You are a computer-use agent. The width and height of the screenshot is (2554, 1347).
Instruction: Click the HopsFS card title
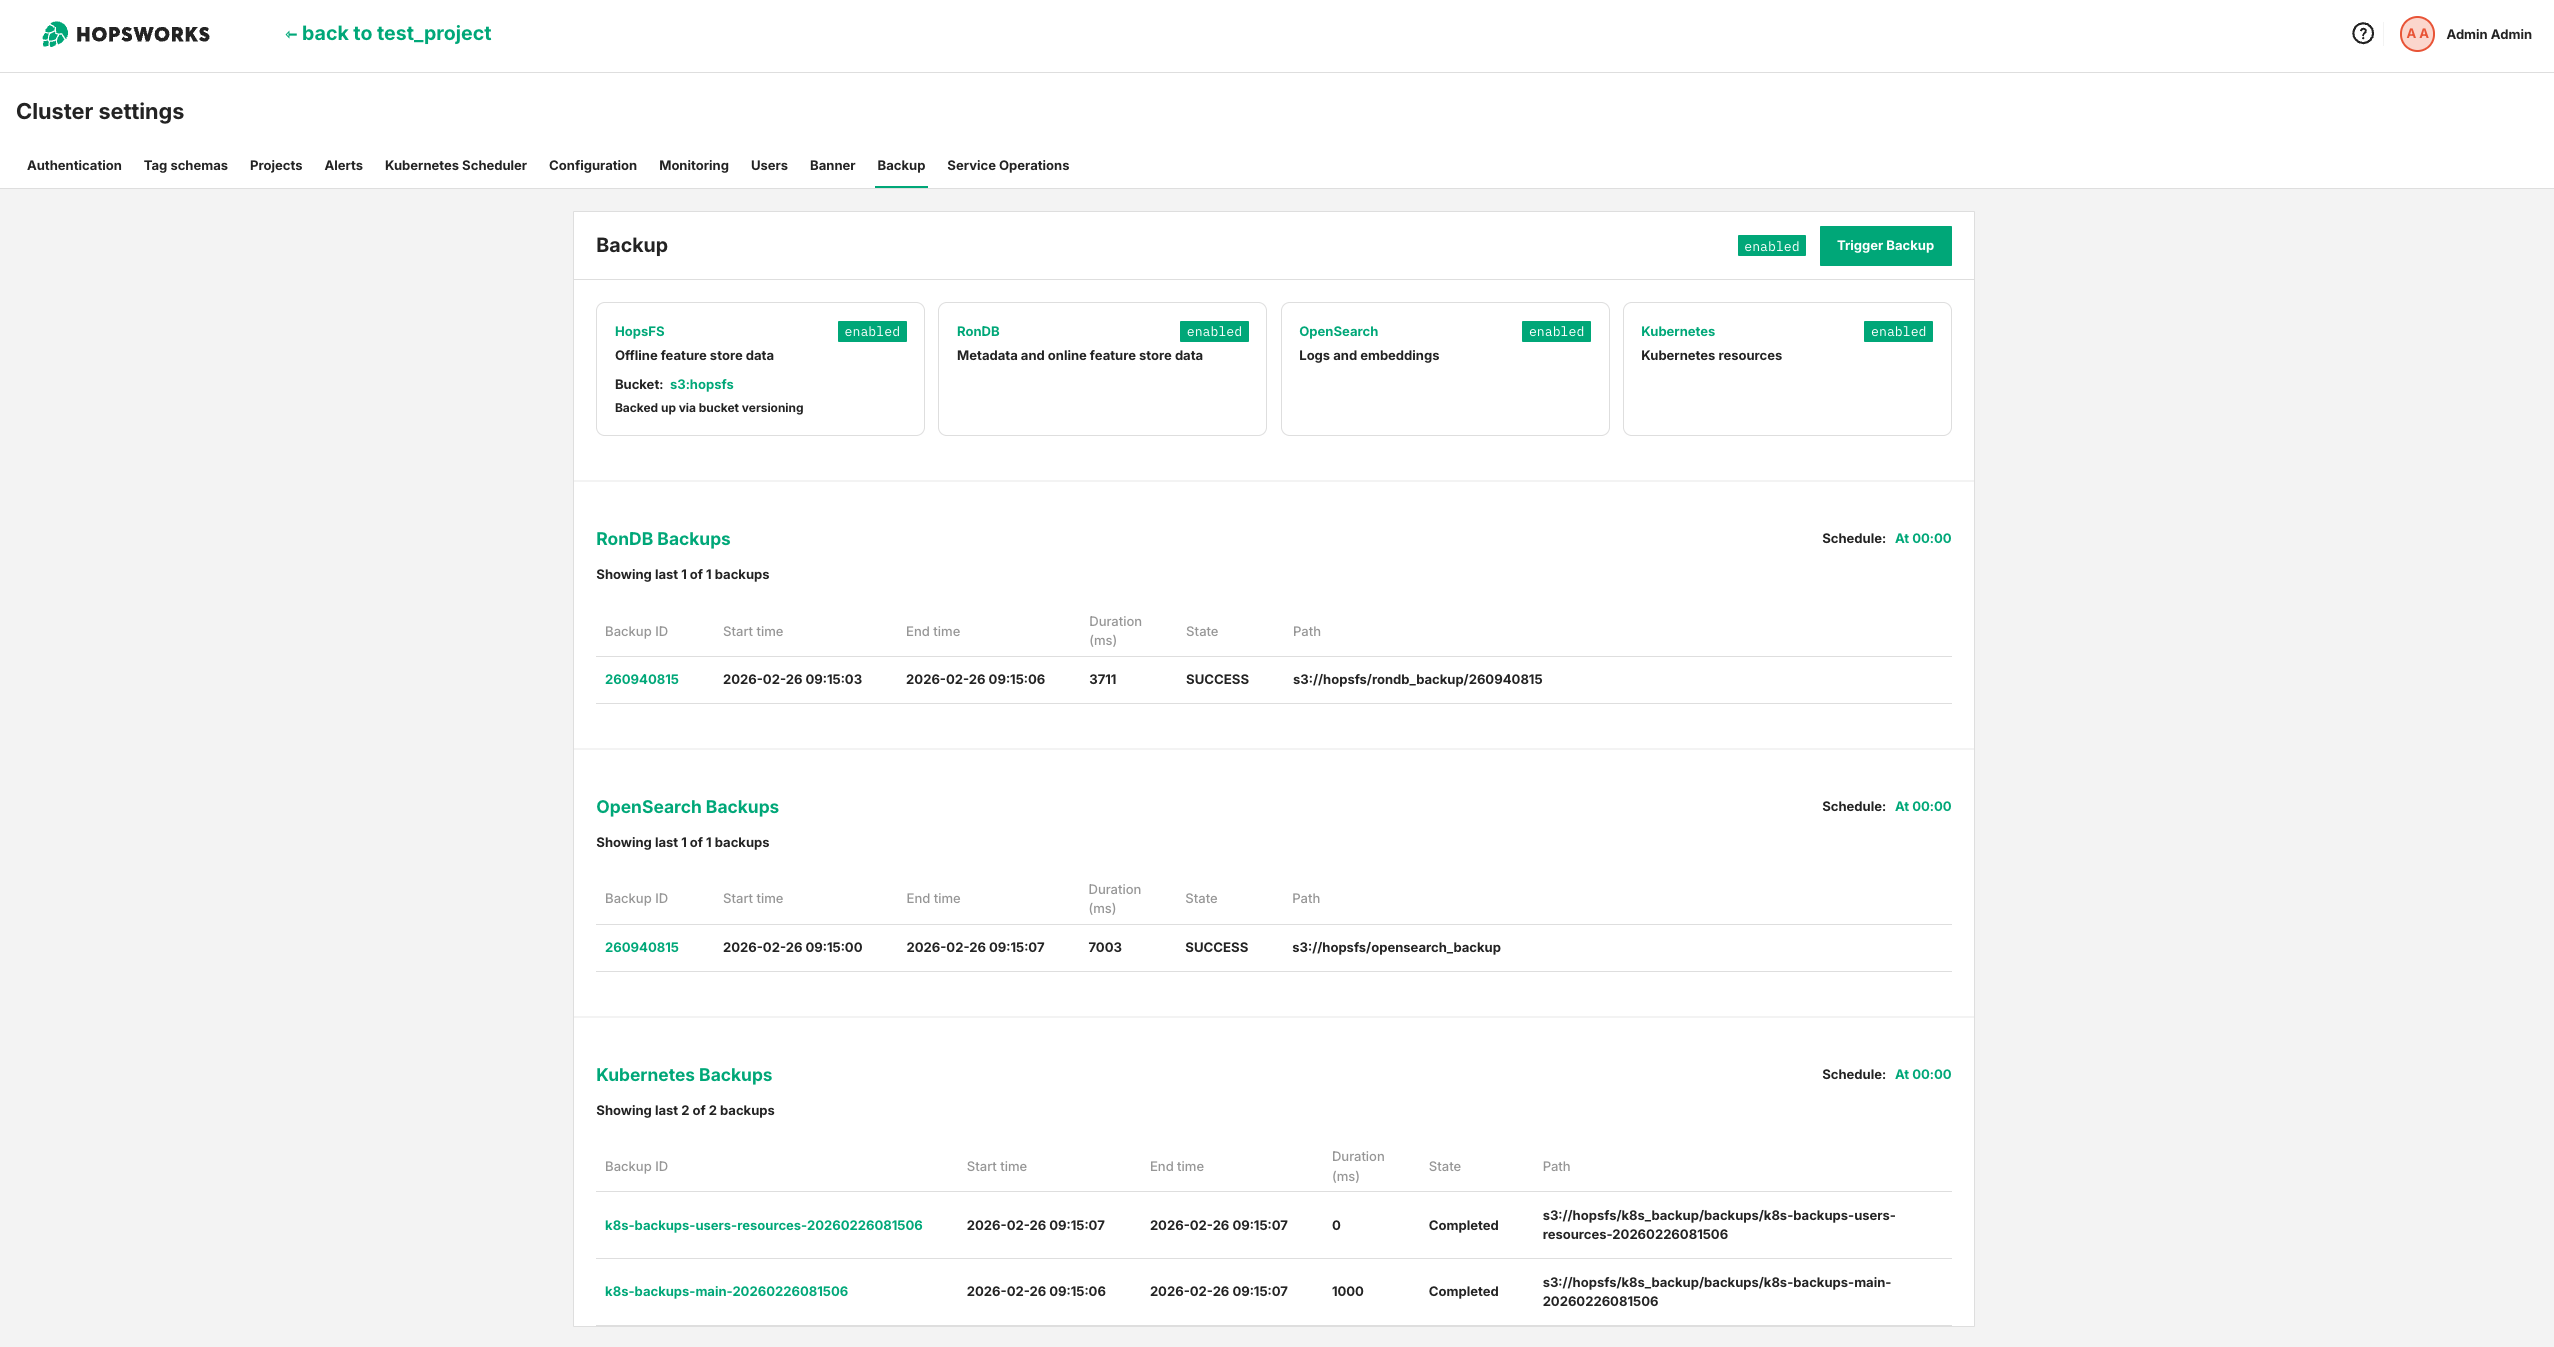pos(640,332)
